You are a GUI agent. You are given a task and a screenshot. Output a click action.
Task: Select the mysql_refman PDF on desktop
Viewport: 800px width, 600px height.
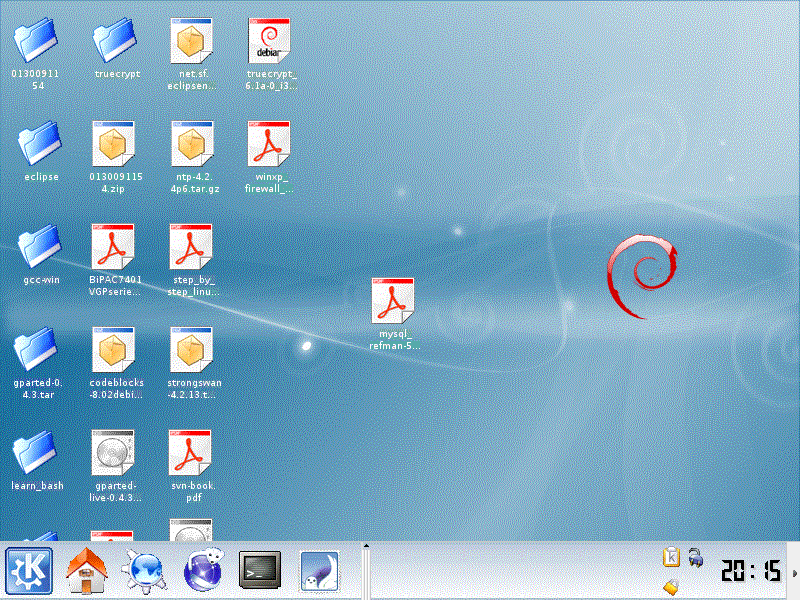[392, 301]
